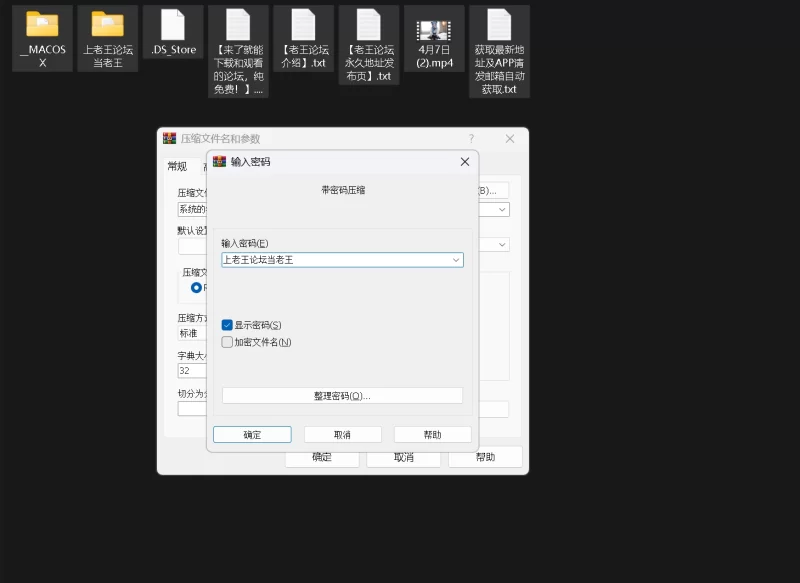Enable the 加密文件名 checkbox
Viewport: 800px width, 583px height.
click(227, 342)
